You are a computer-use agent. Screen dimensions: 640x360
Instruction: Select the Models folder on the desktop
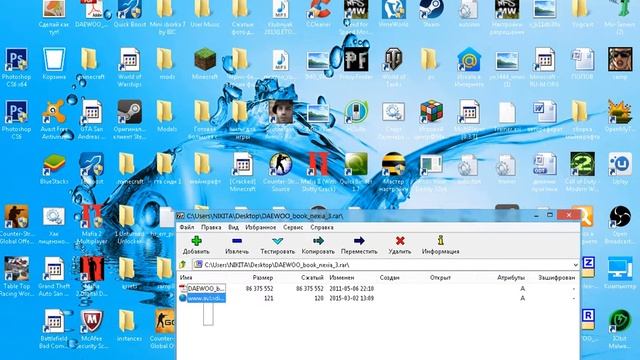pos(167,116)
